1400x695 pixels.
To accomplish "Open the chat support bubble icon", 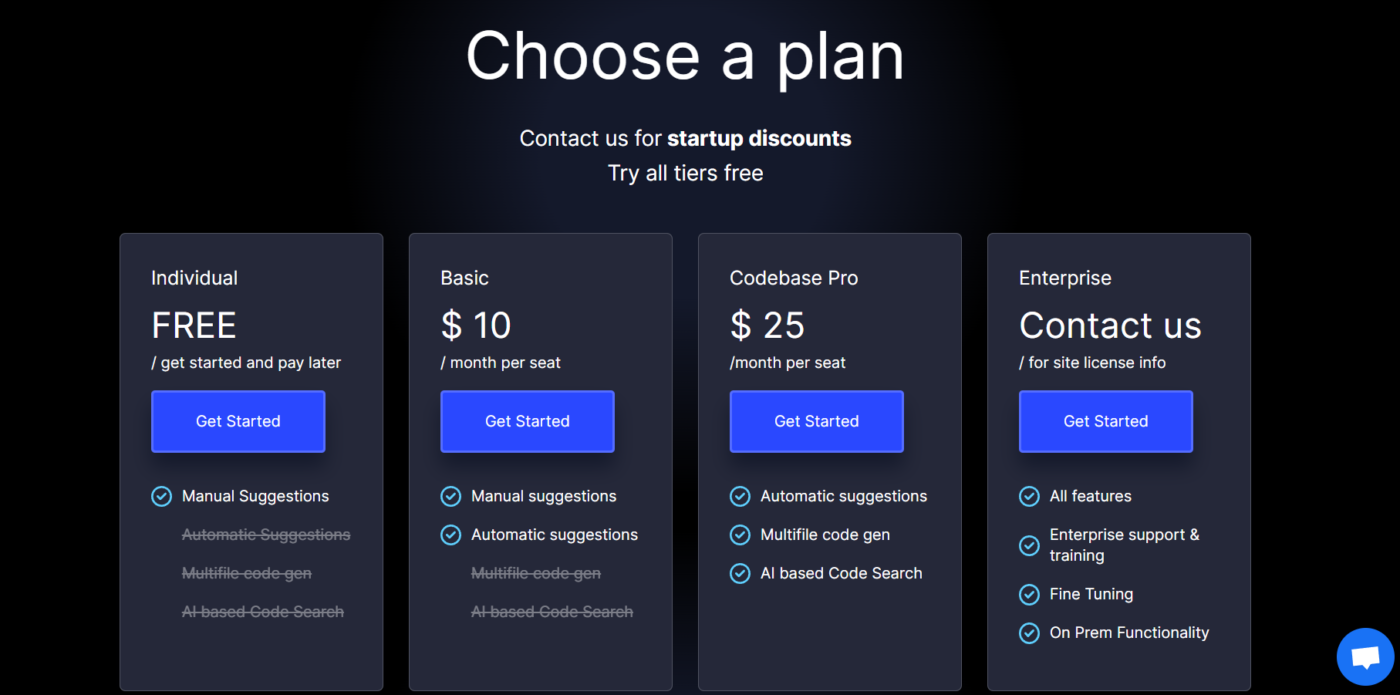I will (1365, 657).
